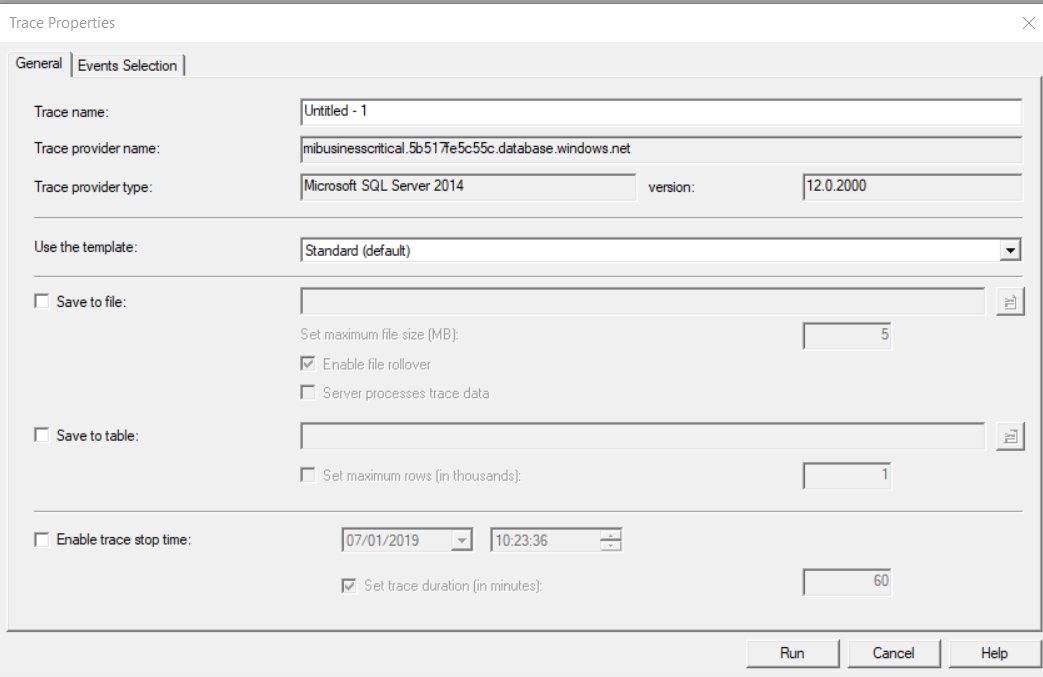Expand the stop date 07/01/2019 dropdown
This screenshot has width=1043, height=677.
tap(461, 540)
